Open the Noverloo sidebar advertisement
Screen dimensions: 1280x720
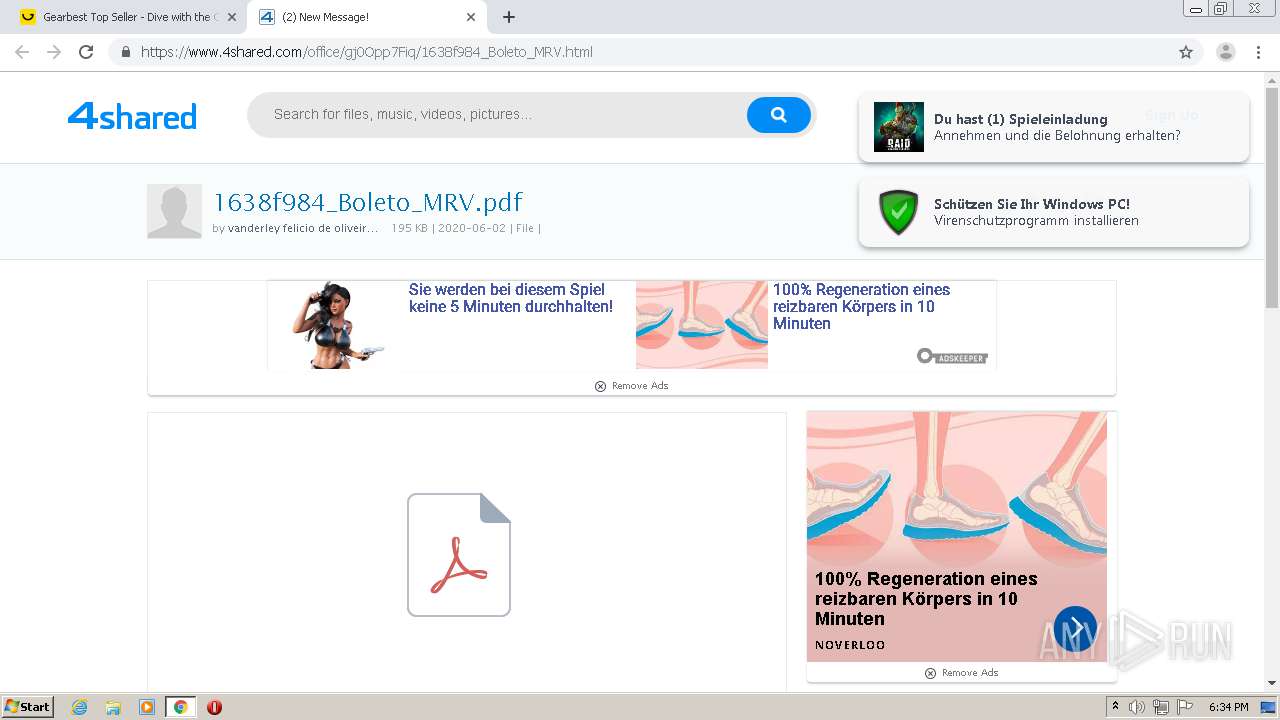coord(957,536)
